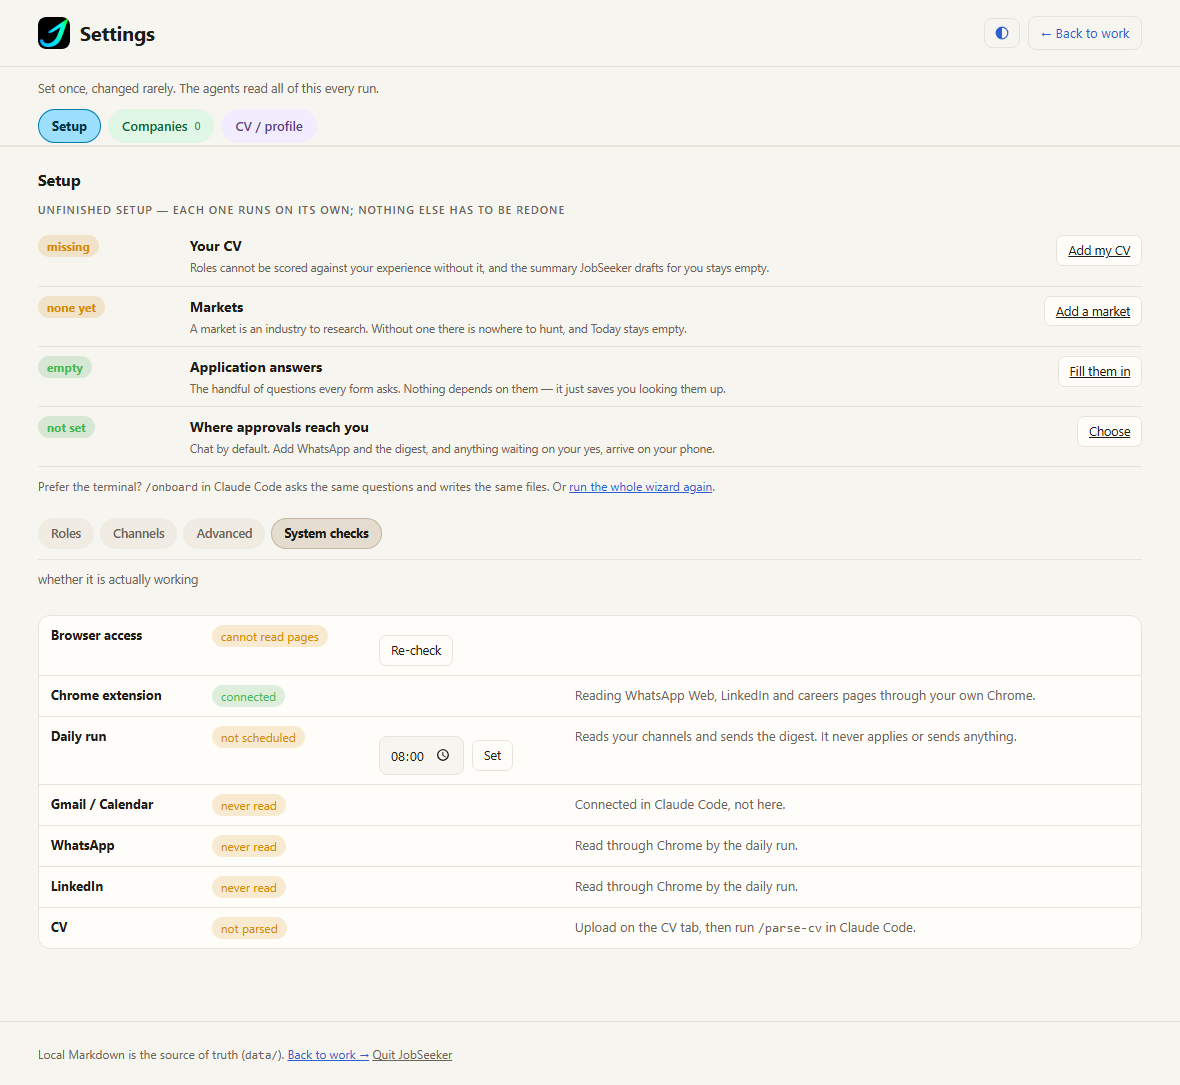This screenshot has width=1180, height=1085.
Task: Click Set next to daily run time
Action: pos(492,755)
